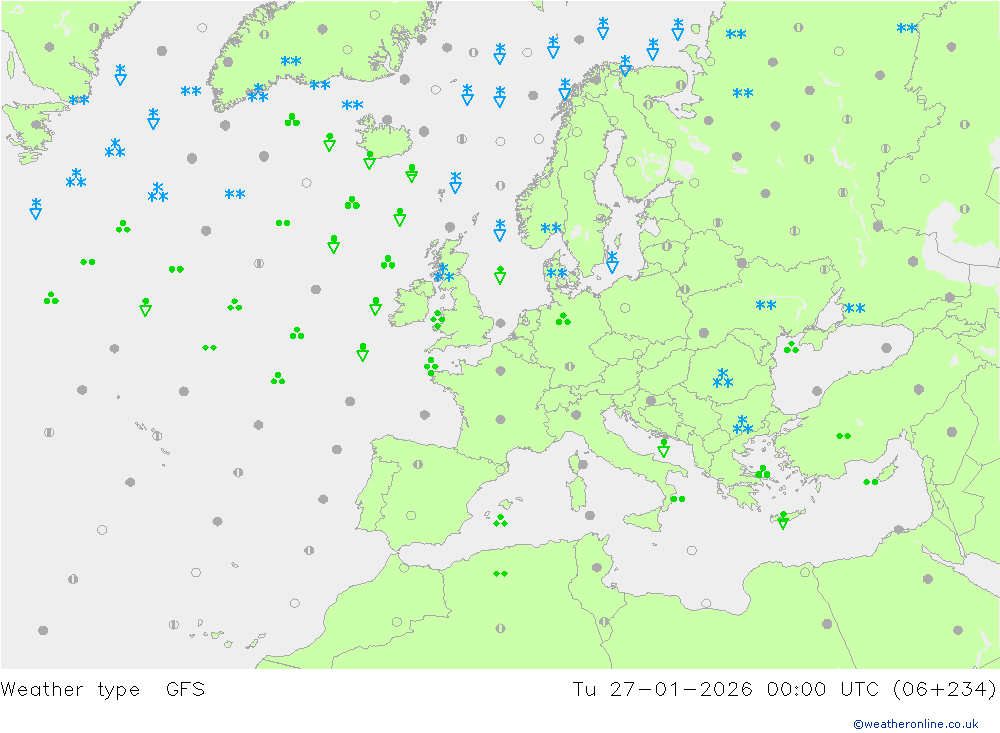Viewport: 1000px width, 733px height.
Task: Select the snow symbol over central Ukraine
Action: (766, 305)
